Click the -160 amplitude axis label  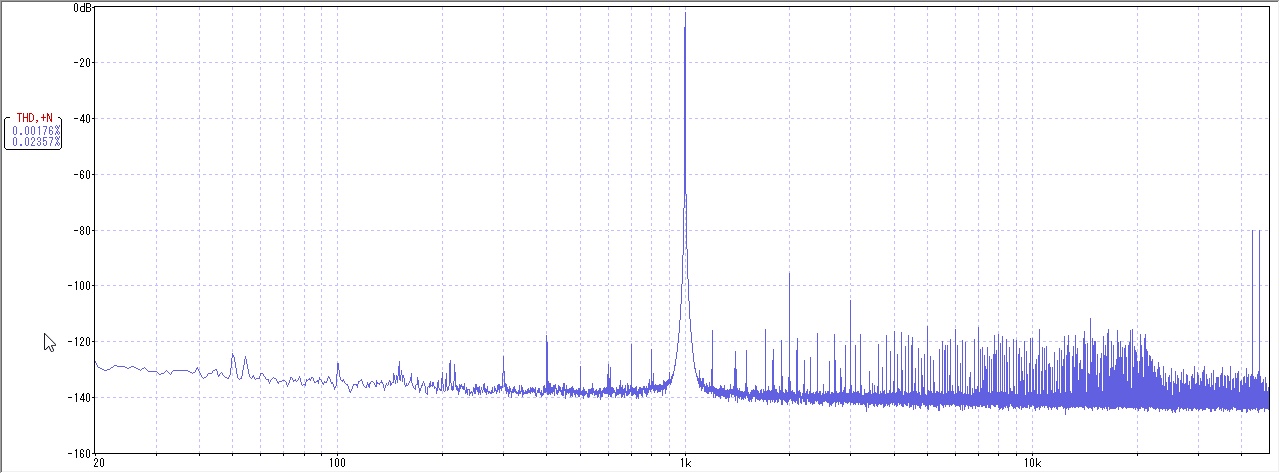coord(81,452)
